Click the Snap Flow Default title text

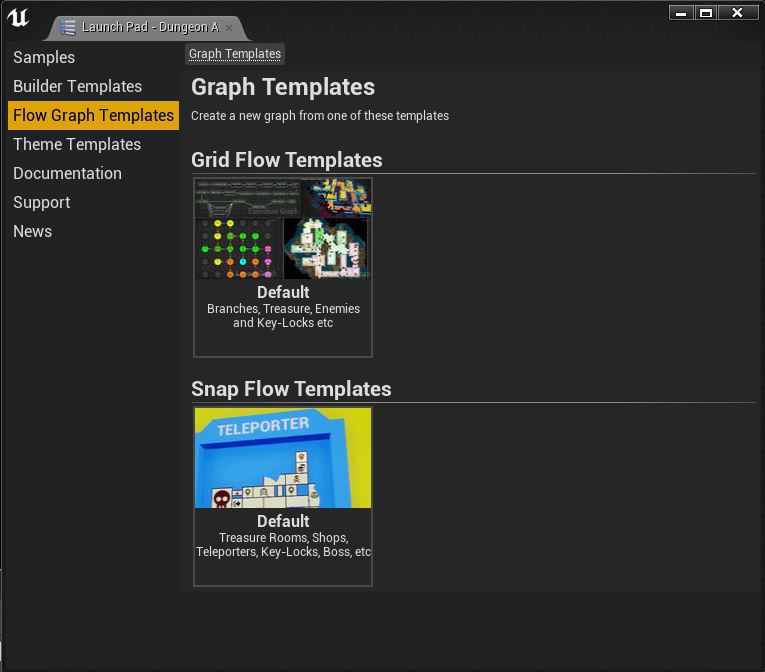[x=283, y=521]
